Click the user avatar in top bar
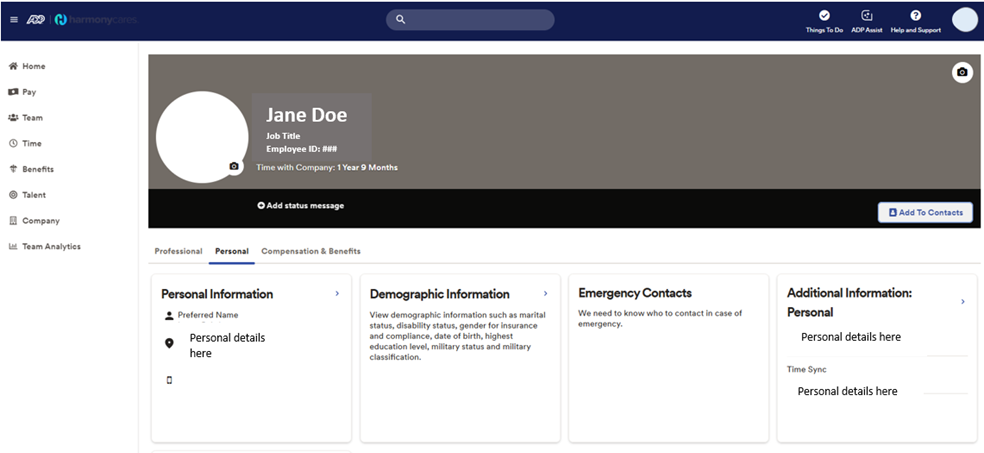984x453 pixels. pos(964,20)
